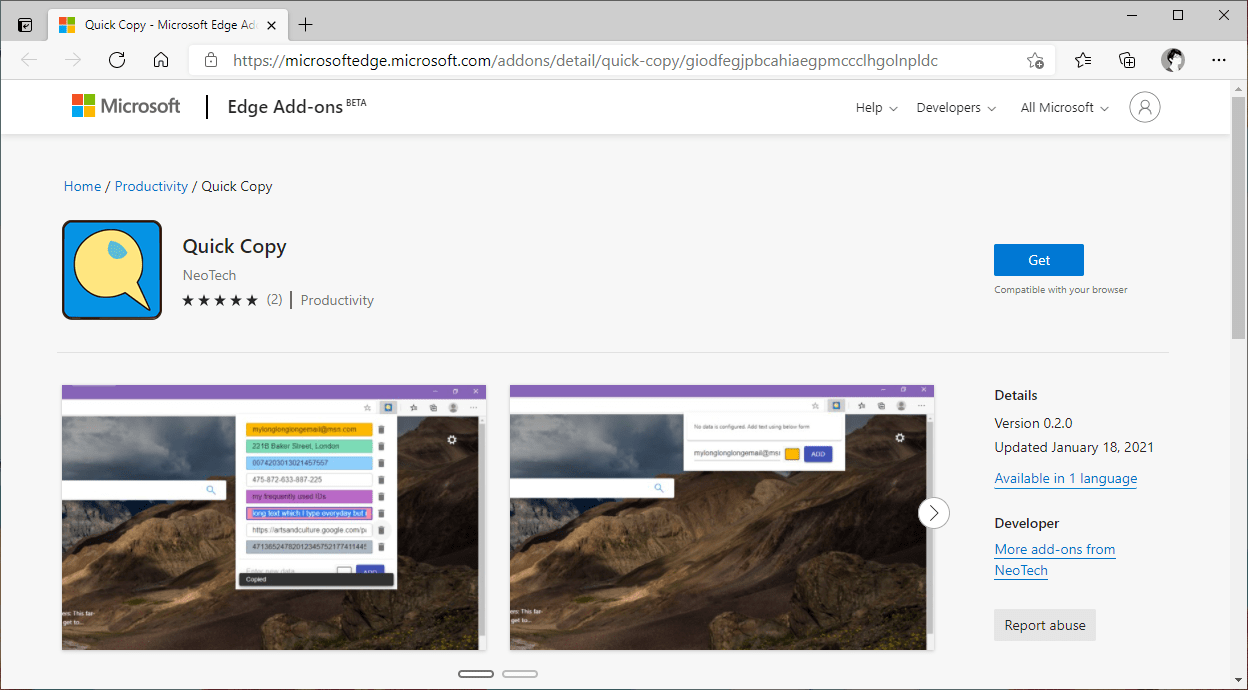Select the second carousel page indicator
1248x690 pixels.
520,674
